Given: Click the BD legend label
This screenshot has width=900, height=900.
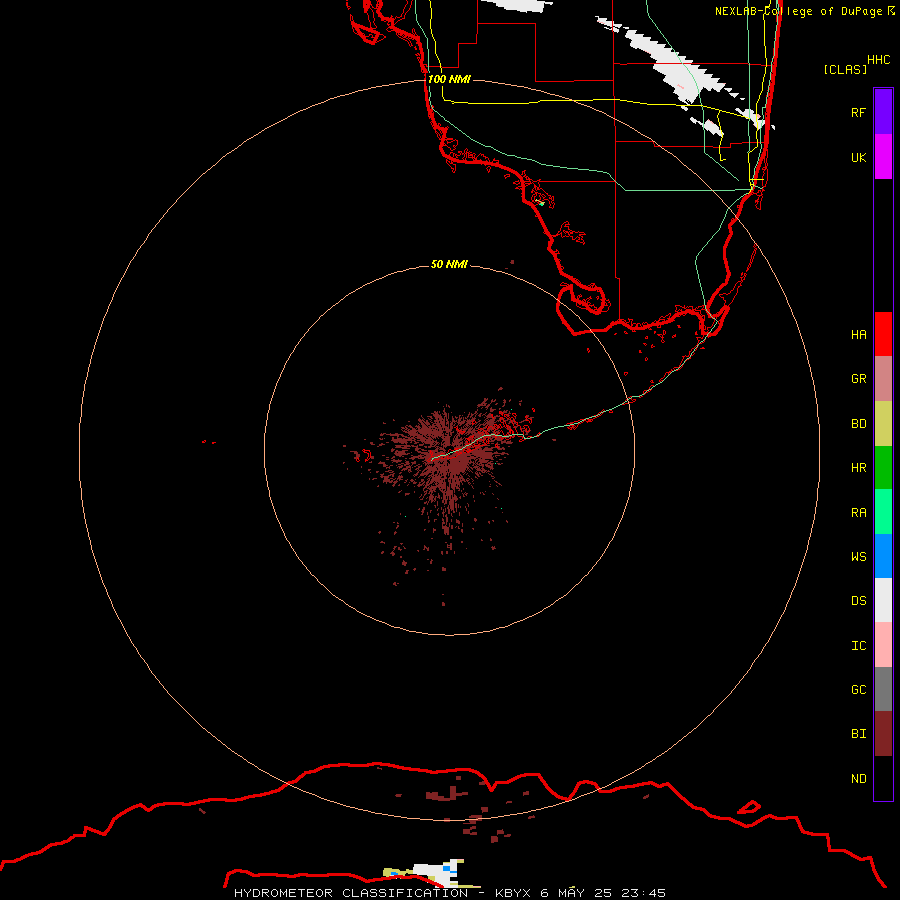Looking at the screenshot, I should 858,424.
